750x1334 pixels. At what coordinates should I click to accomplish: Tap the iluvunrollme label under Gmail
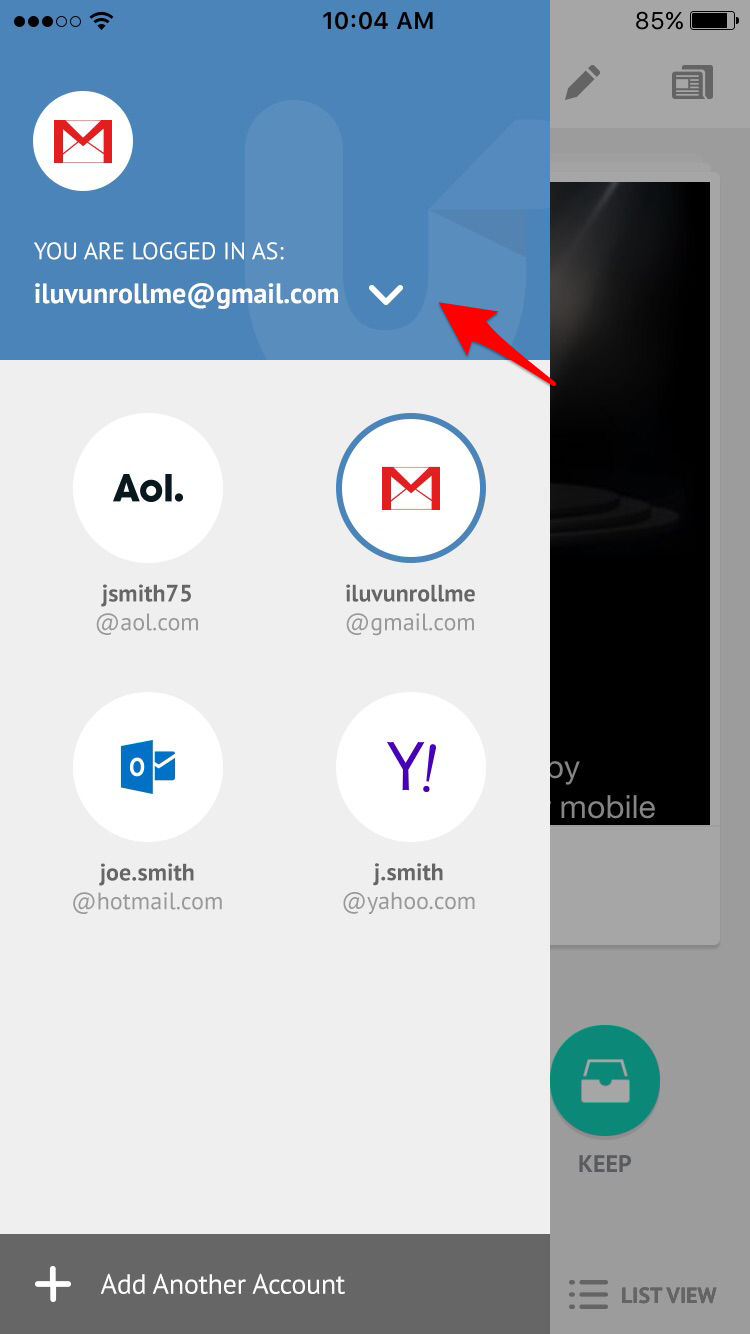tap(410, 593)
